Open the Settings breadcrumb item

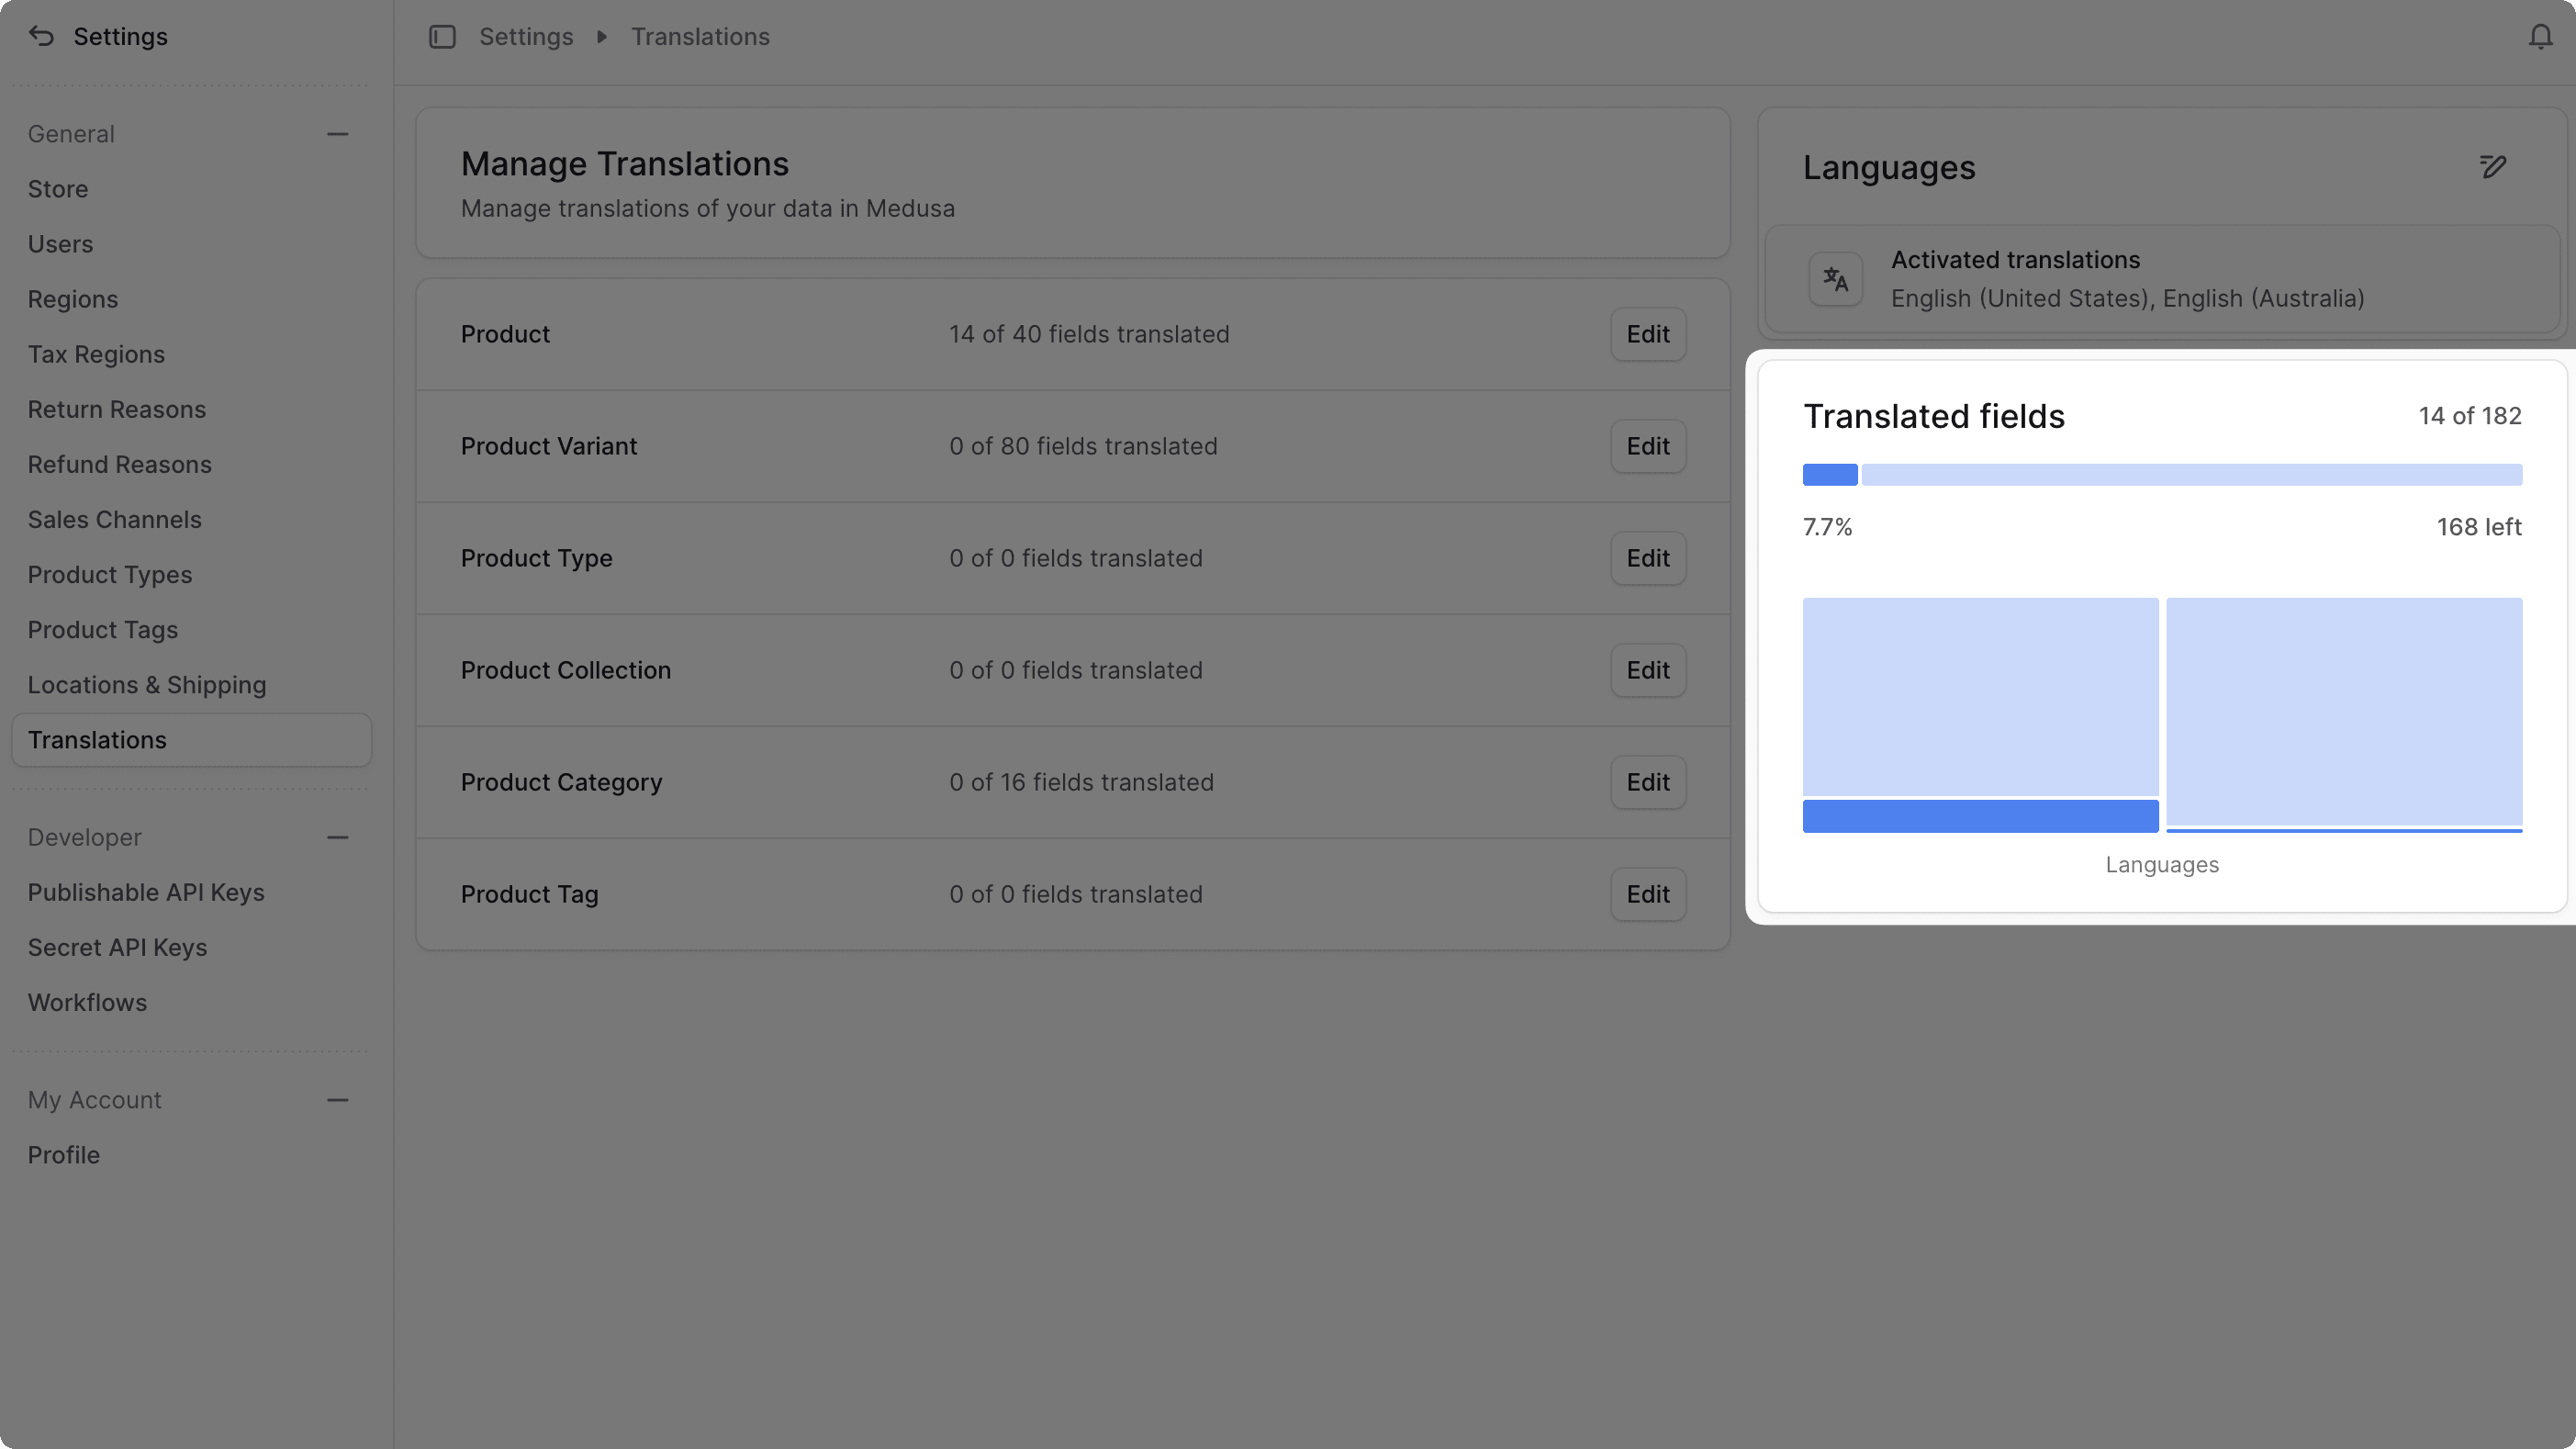[526, 36]
